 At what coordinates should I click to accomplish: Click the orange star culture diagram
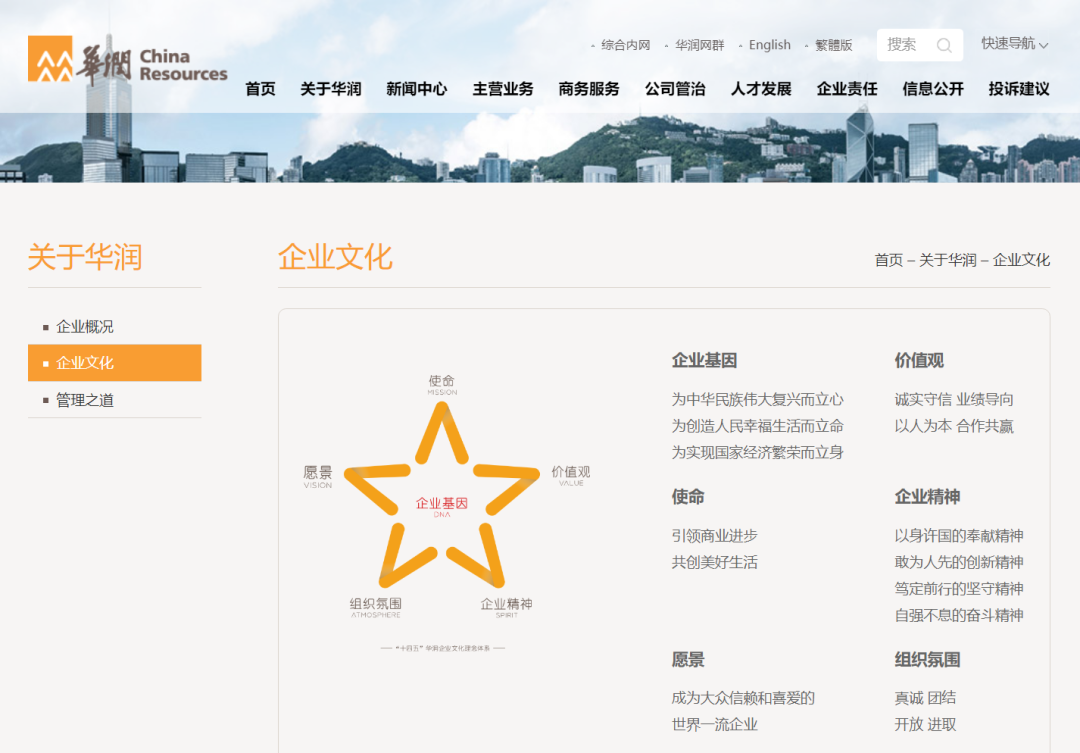tap(442, 496)
